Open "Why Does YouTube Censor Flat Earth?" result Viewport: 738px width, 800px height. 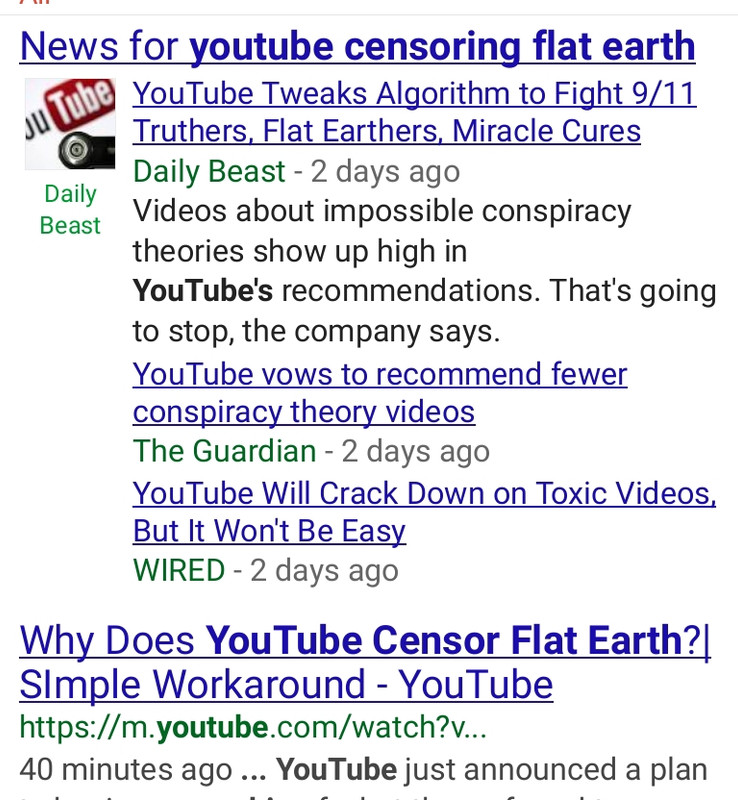coord(365,640)
